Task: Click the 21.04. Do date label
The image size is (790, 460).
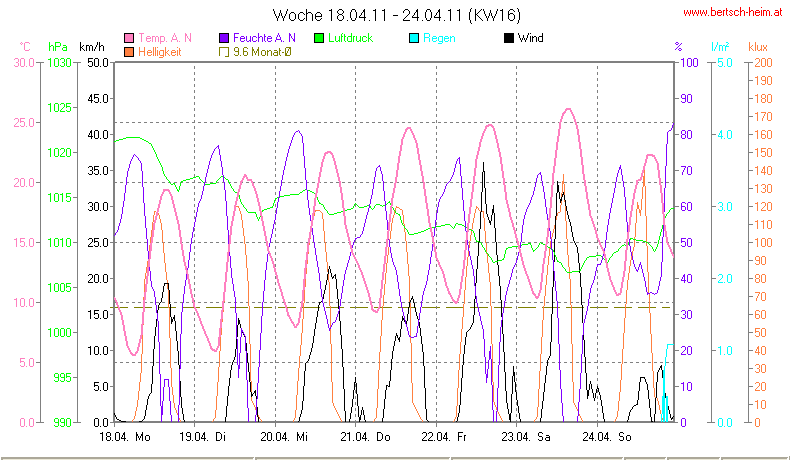Action: 365,437
